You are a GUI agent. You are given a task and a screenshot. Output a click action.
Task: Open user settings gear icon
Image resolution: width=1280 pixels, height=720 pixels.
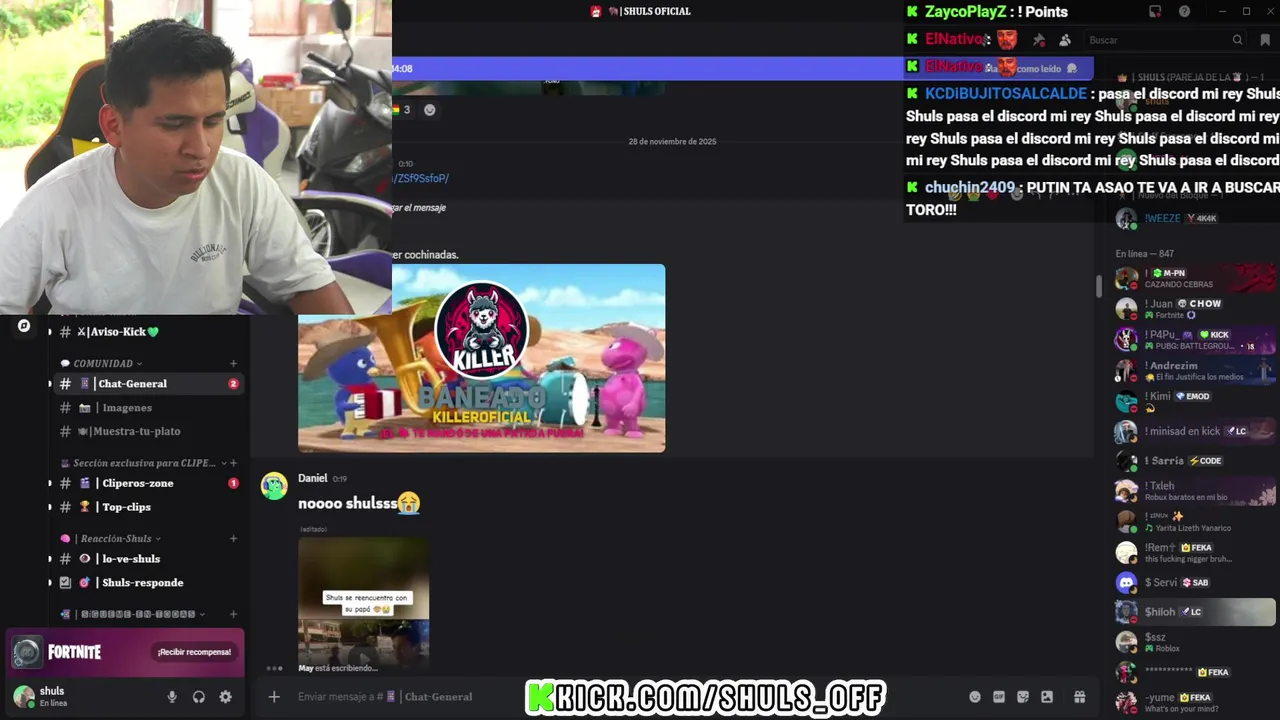pos(225,697)
